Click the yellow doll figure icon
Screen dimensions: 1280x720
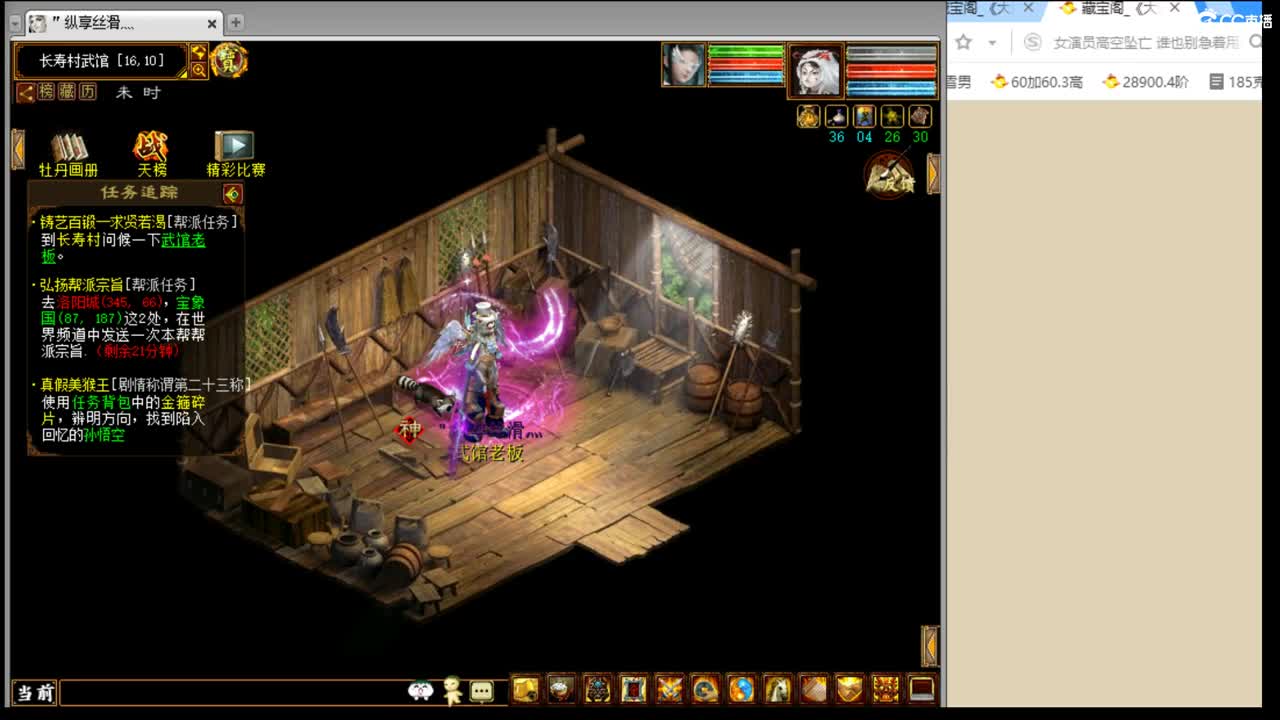tap(452, 690)
